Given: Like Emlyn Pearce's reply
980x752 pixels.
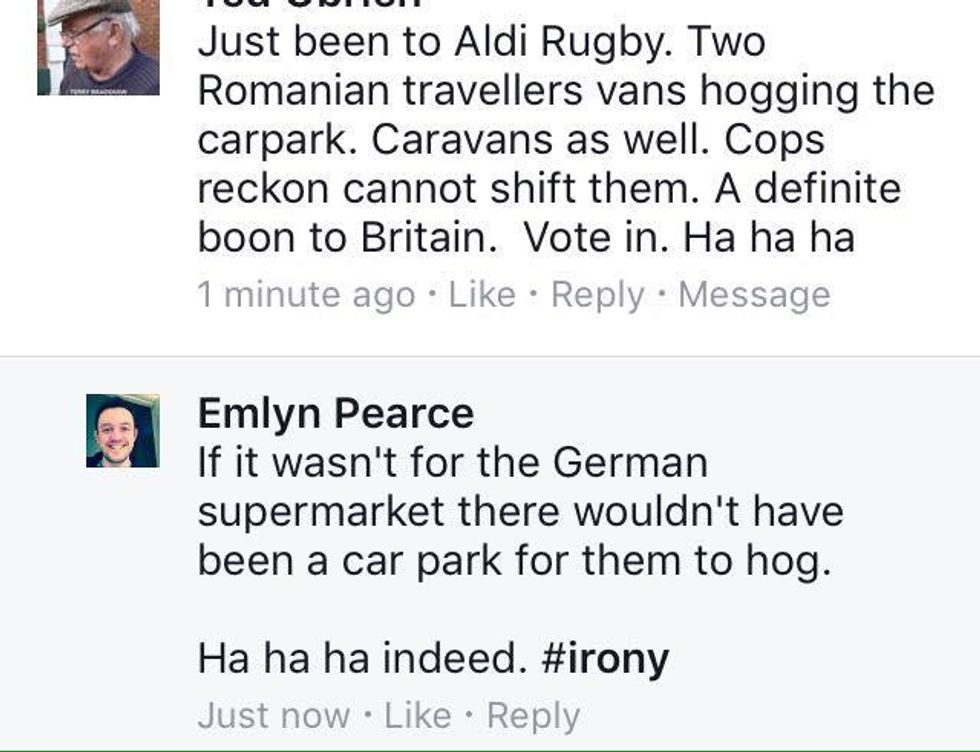Looking at the screenshot, I should pos(418,716).
